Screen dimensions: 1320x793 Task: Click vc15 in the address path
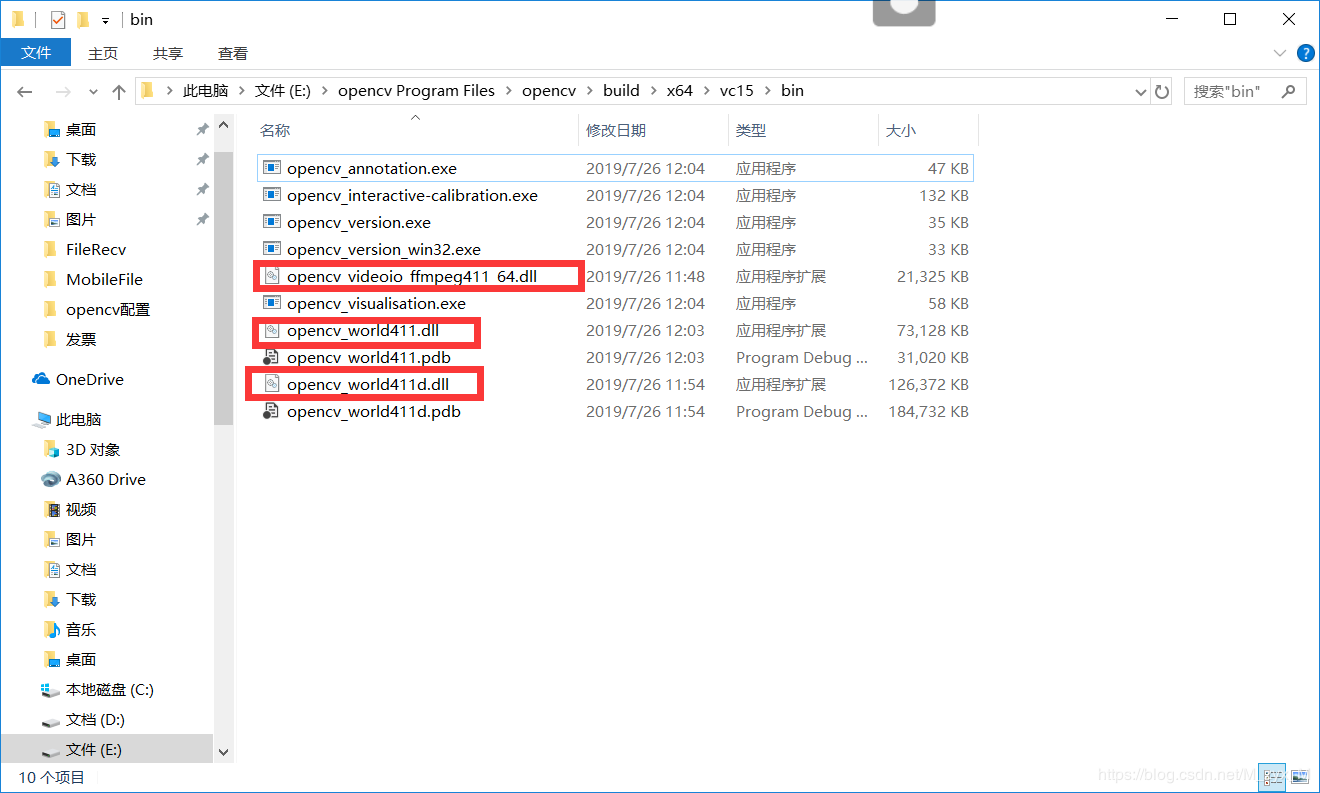[736, 90]
